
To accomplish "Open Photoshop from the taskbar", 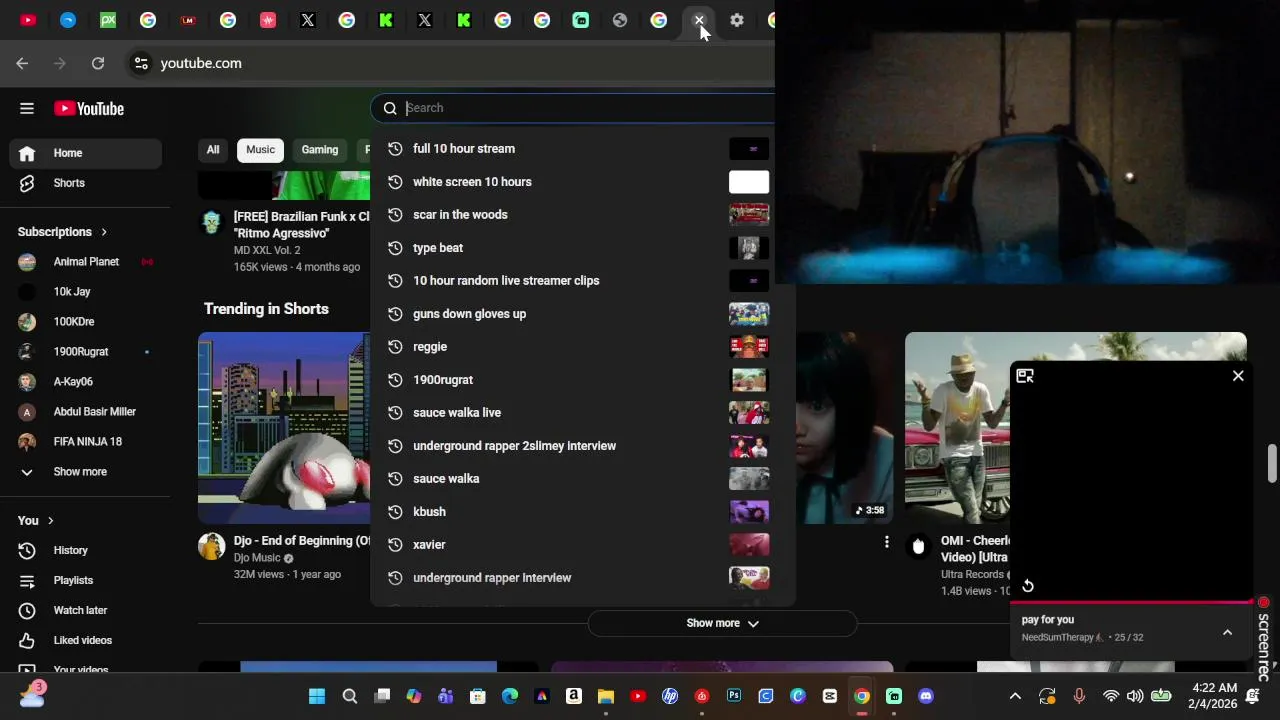I will pyautogui.click(x=734, y=696).
